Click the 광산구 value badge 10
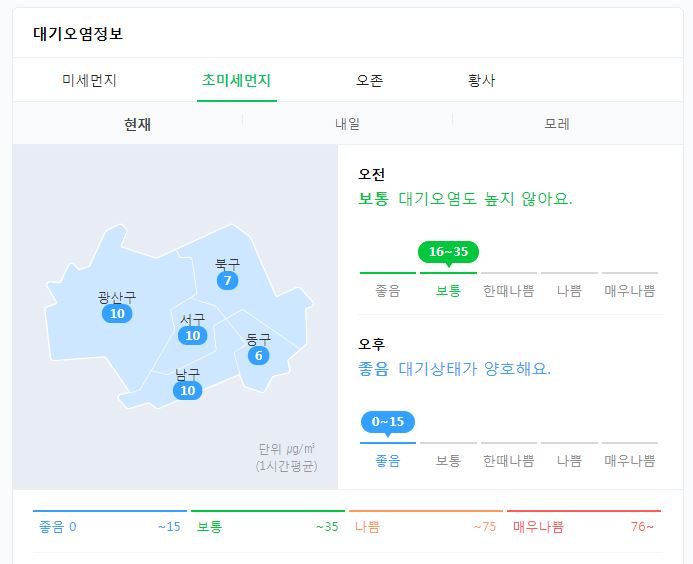693x564 pixels. 117,313
